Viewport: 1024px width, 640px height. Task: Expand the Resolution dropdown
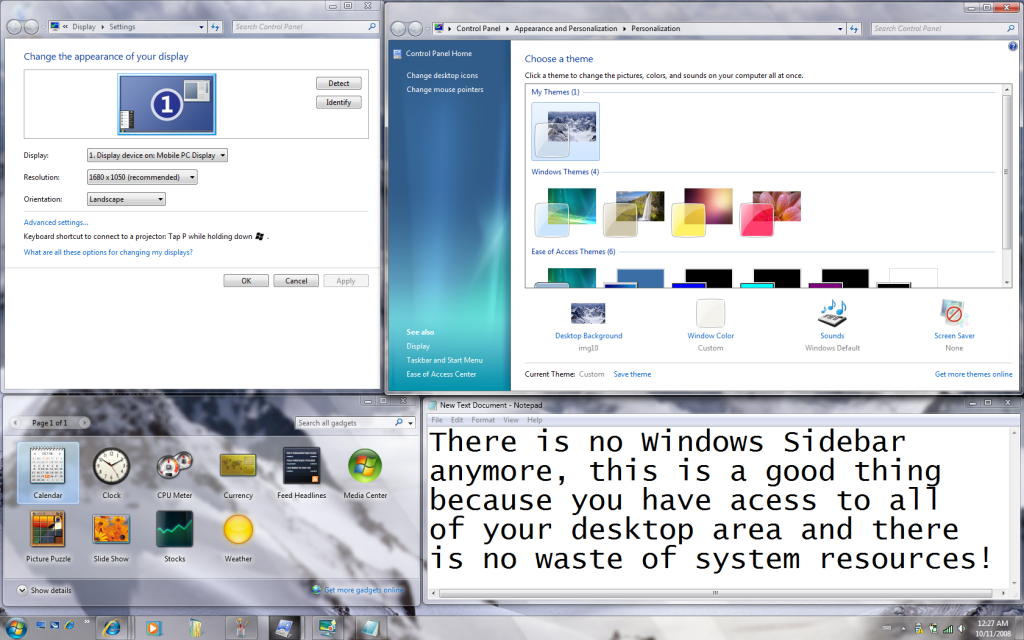pos(142,177)
